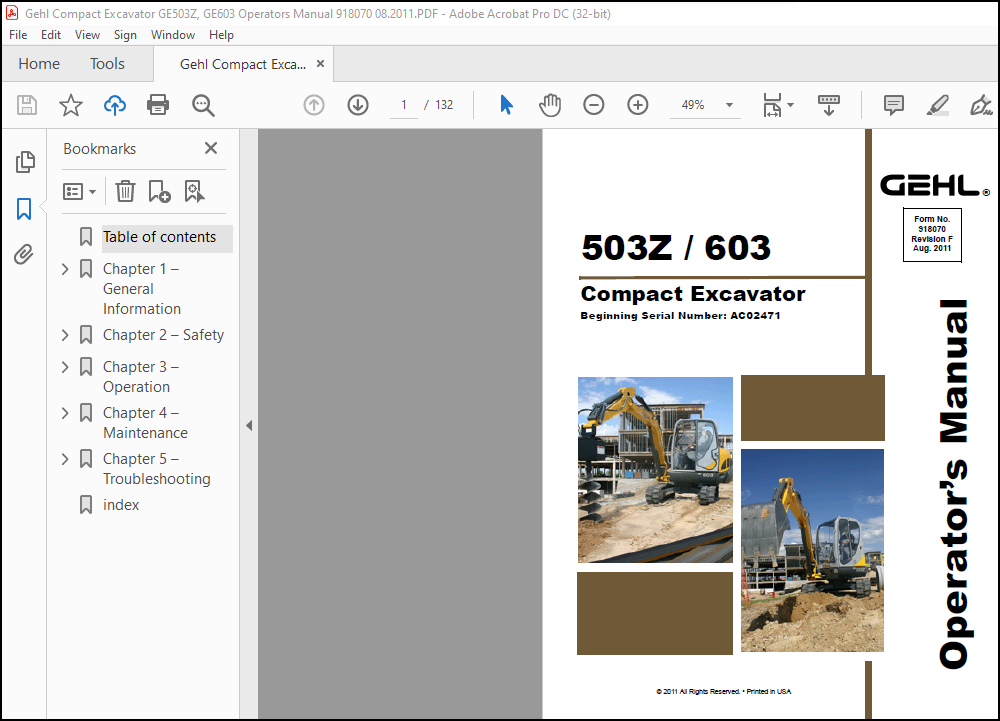Screen dimensions: 1000x721
Task: Find current bookmark icon
Action: [195, 191]
